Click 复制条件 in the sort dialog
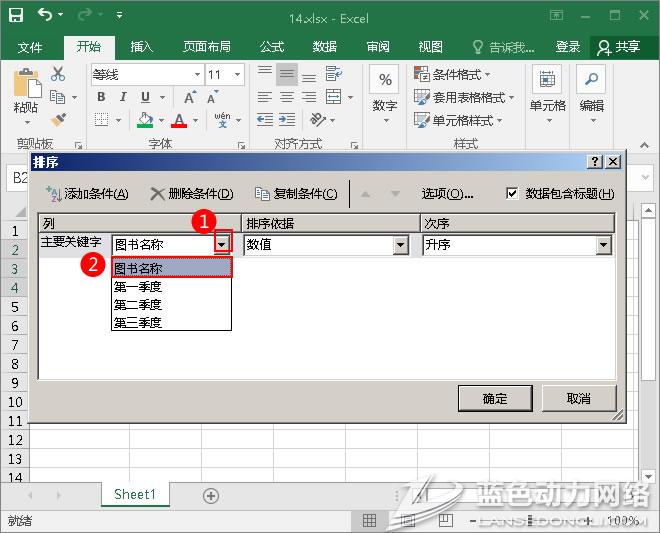Viewport: 660px width, 533px height. pos(296,194)
